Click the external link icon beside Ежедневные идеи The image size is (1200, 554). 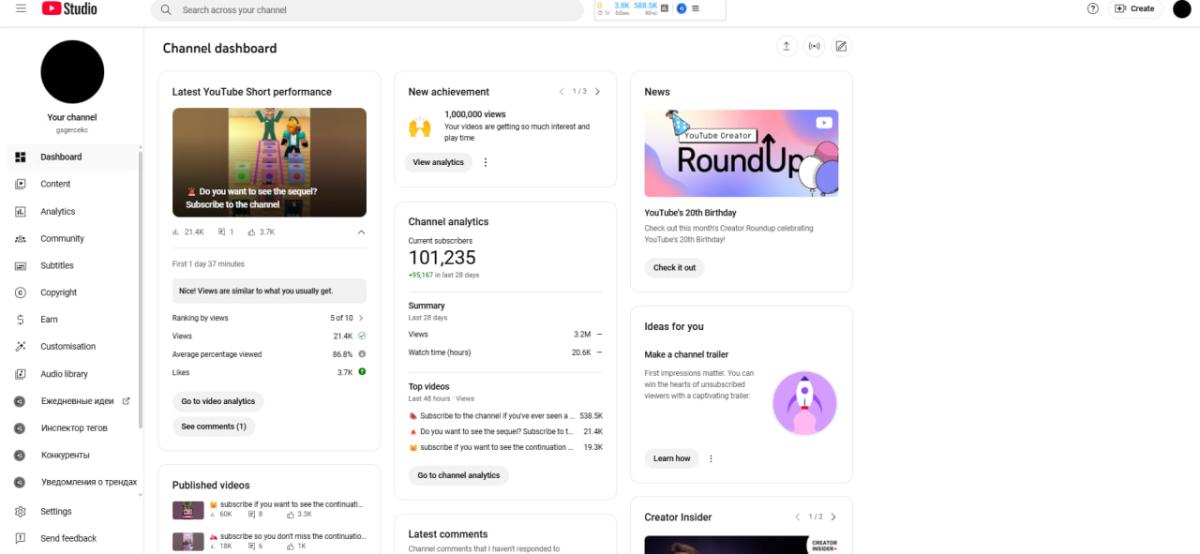(126, 401)
